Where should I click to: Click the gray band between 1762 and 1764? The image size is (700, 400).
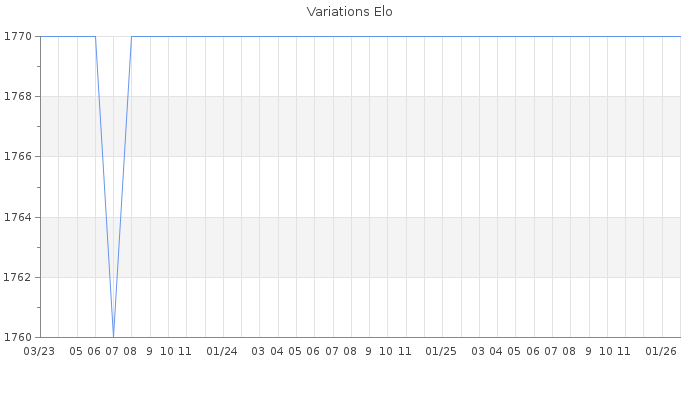click(x=400, y=247)
